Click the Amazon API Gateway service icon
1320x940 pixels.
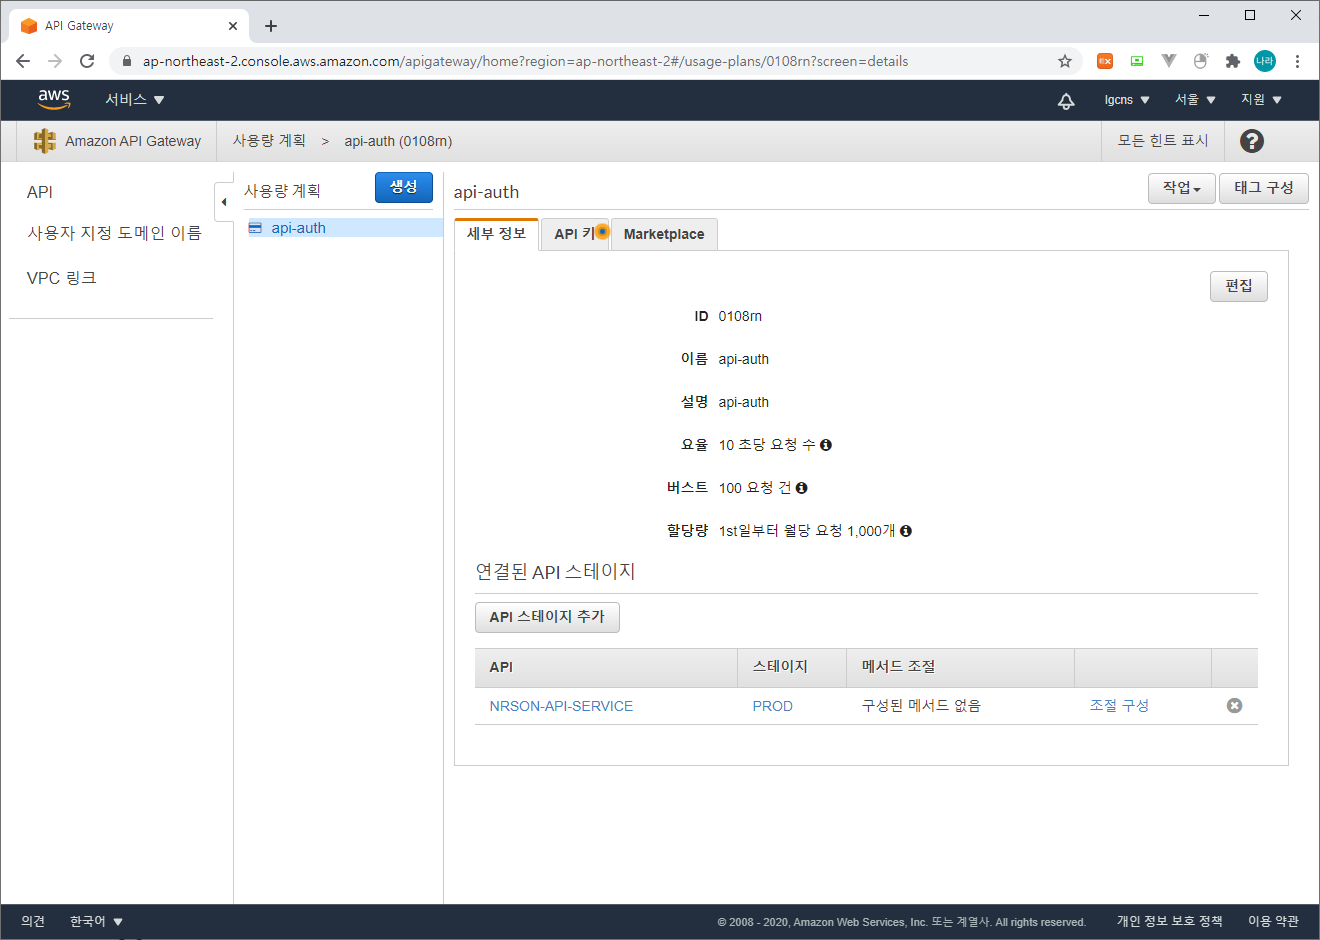click(44, 141)
